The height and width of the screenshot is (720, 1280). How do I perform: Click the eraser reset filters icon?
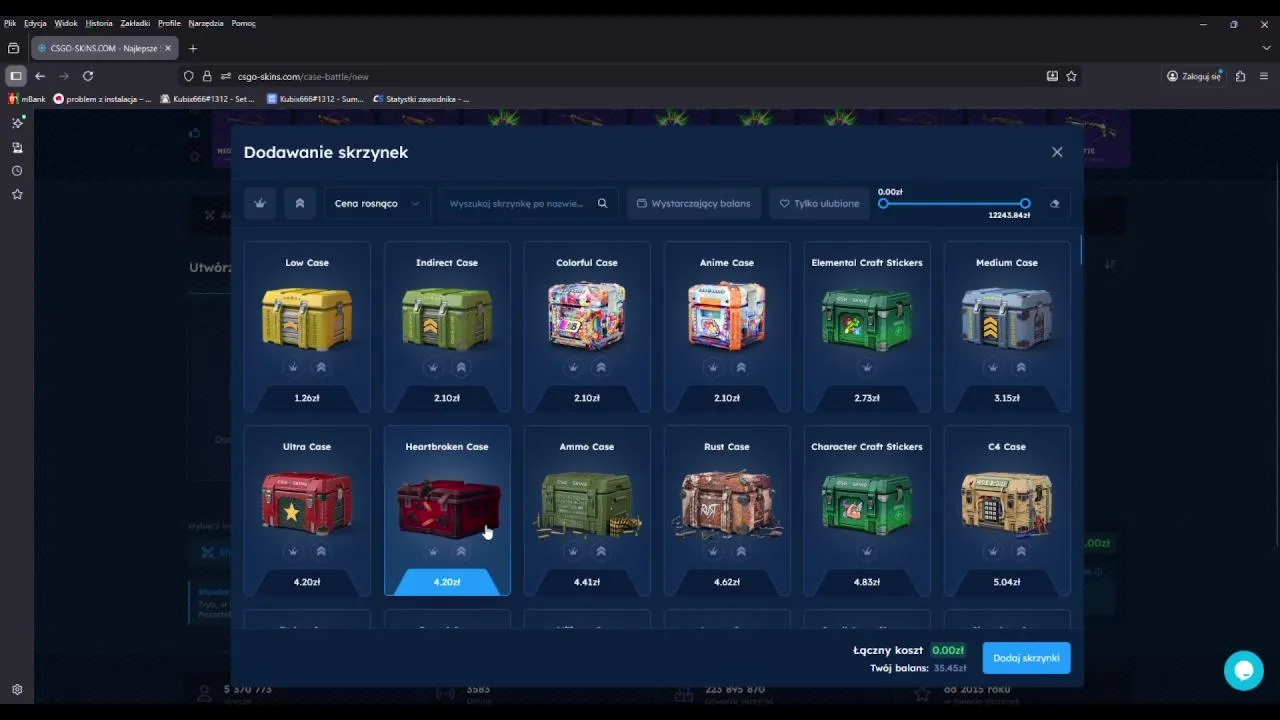click(1054, 203)
